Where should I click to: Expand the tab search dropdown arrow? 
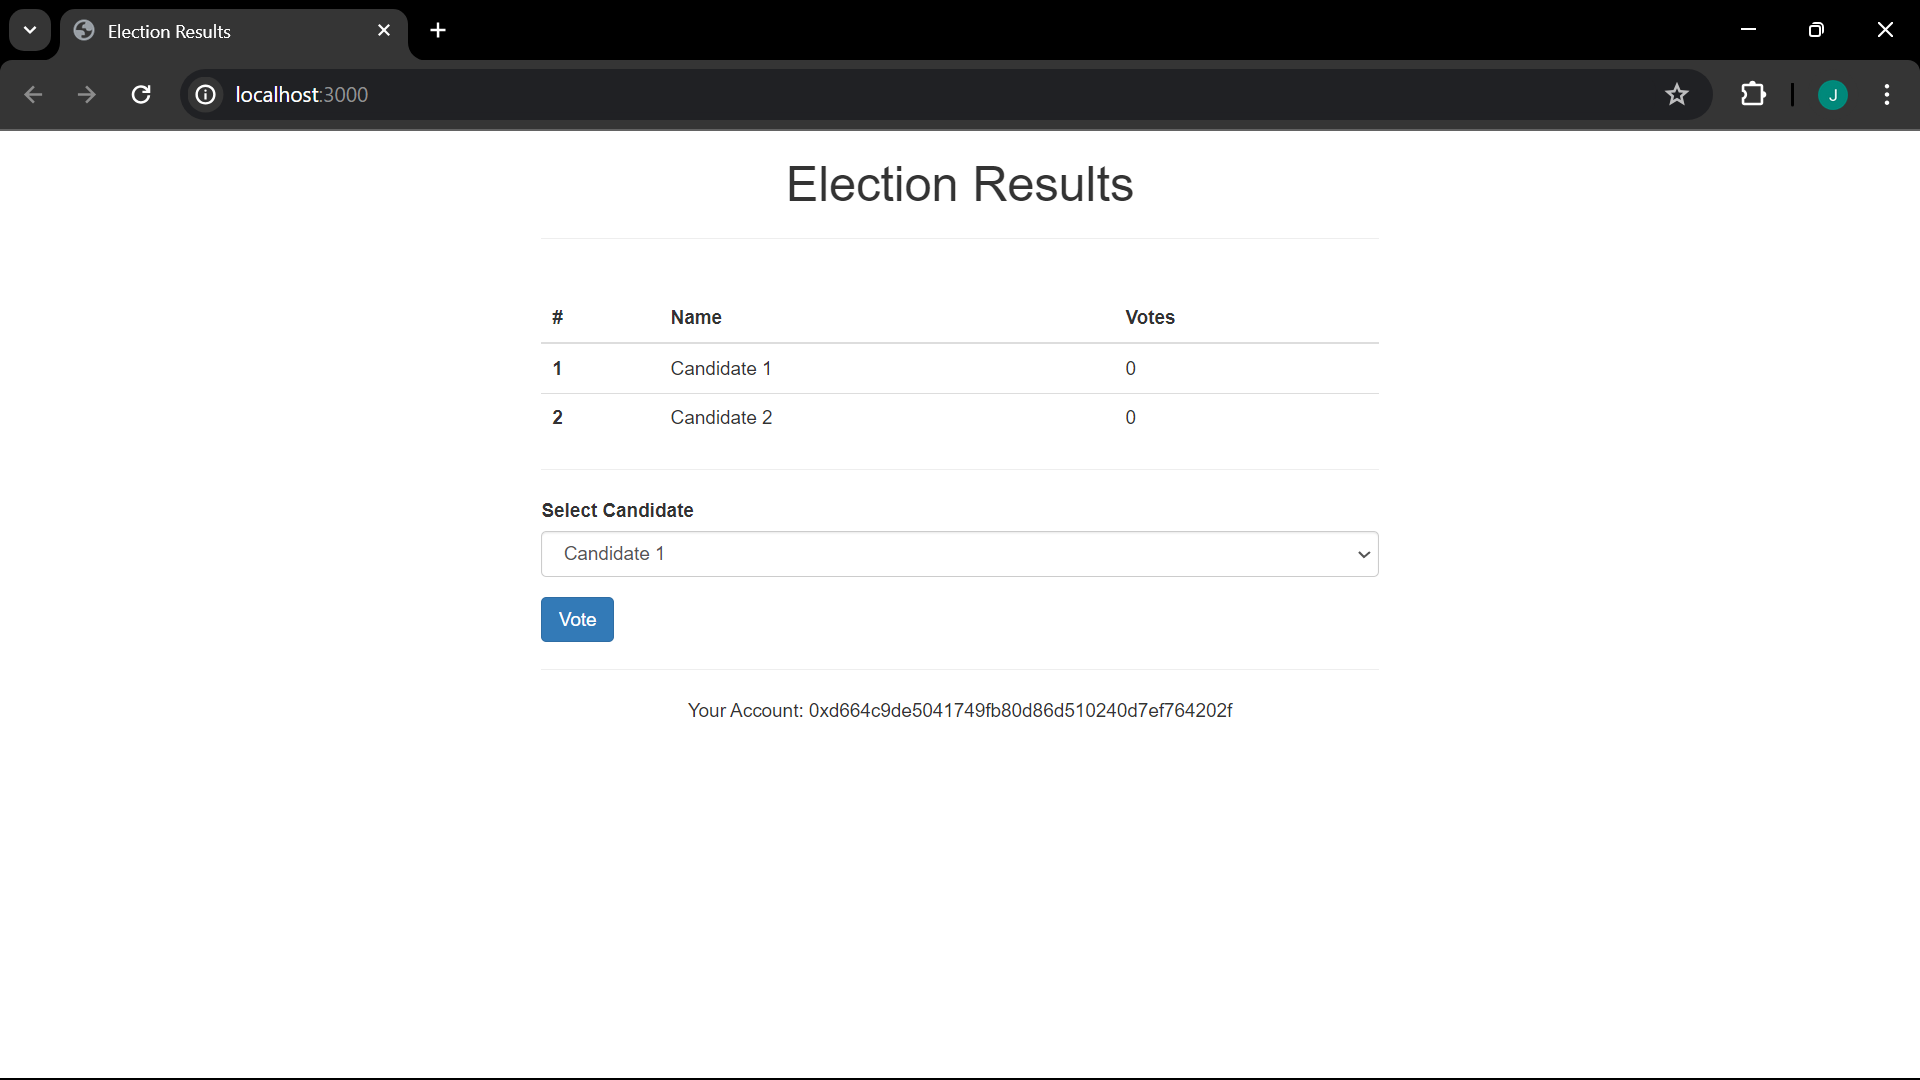[30, 30]
